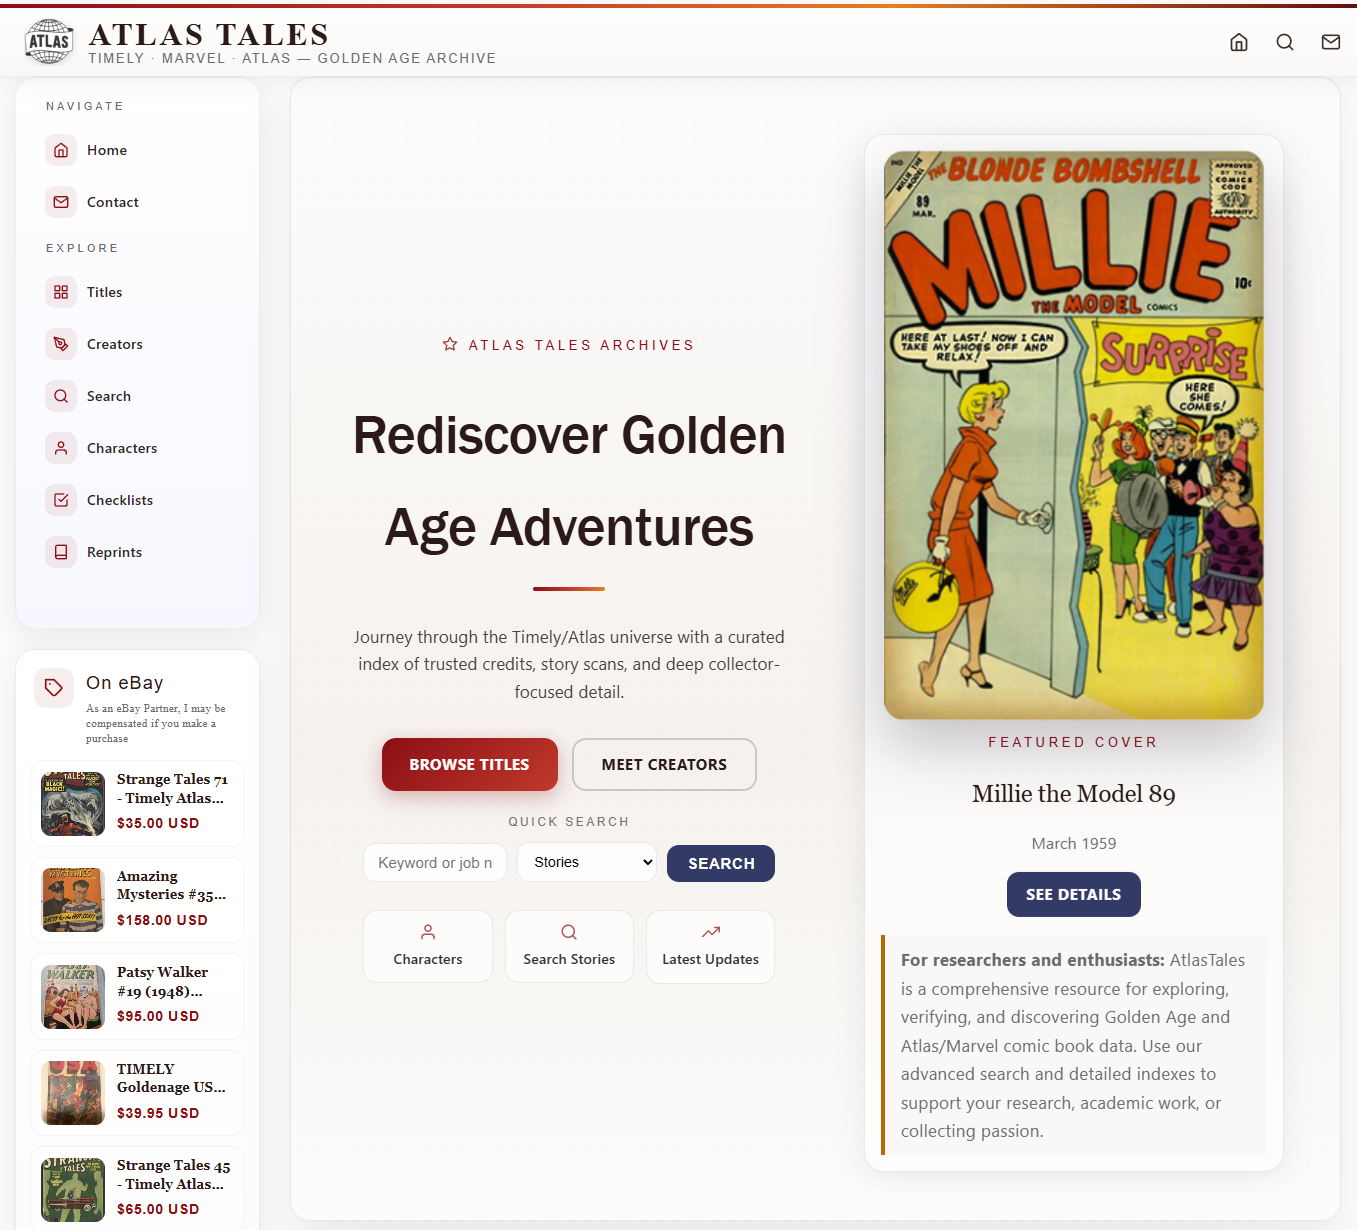Click the Creators tag icon in the sidebar
Screen dimensions: 1357x1230
[61, 343]
